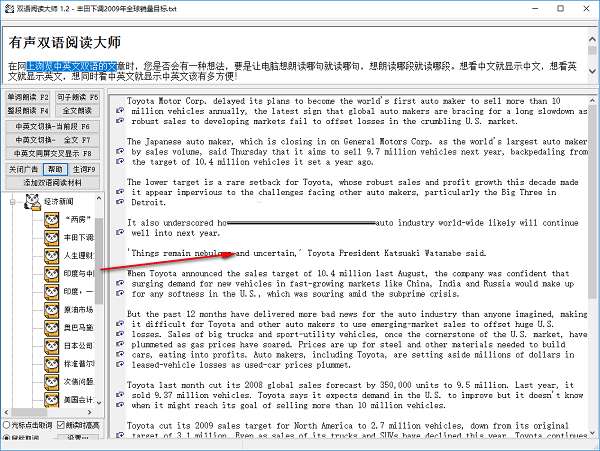Collapse the 经济新闻 tree node

(13, 202)
